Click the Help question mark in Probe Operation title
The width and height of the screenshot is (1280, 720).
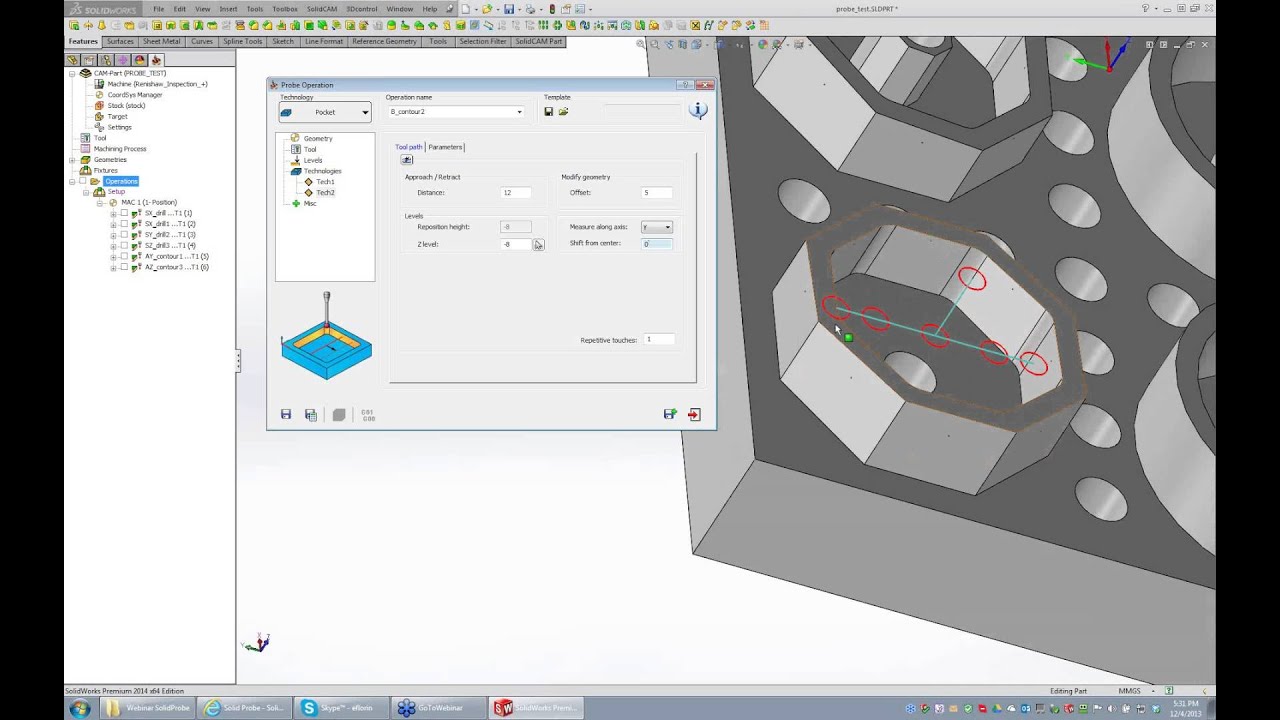pyautogui.click(x=684, y=85)
